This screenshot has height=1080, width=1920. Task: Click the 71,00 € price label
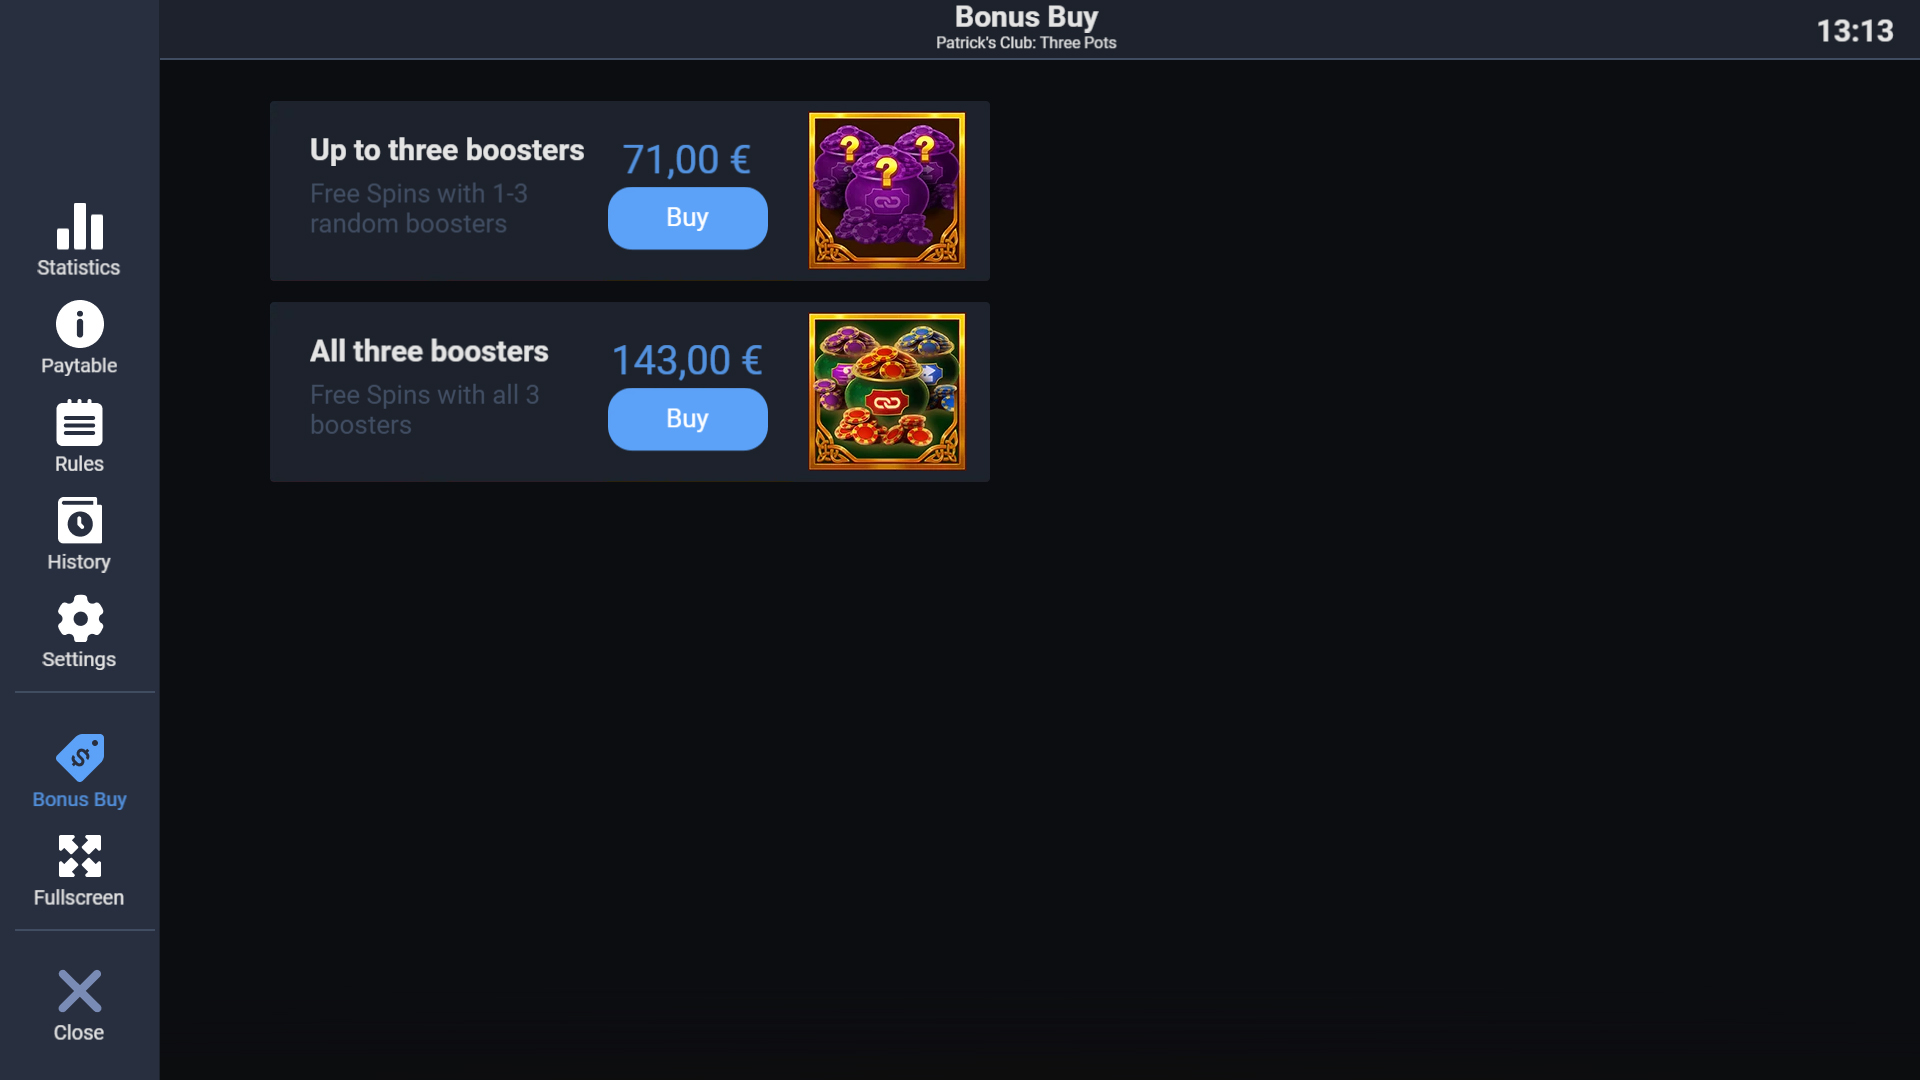tap(687, 160)
